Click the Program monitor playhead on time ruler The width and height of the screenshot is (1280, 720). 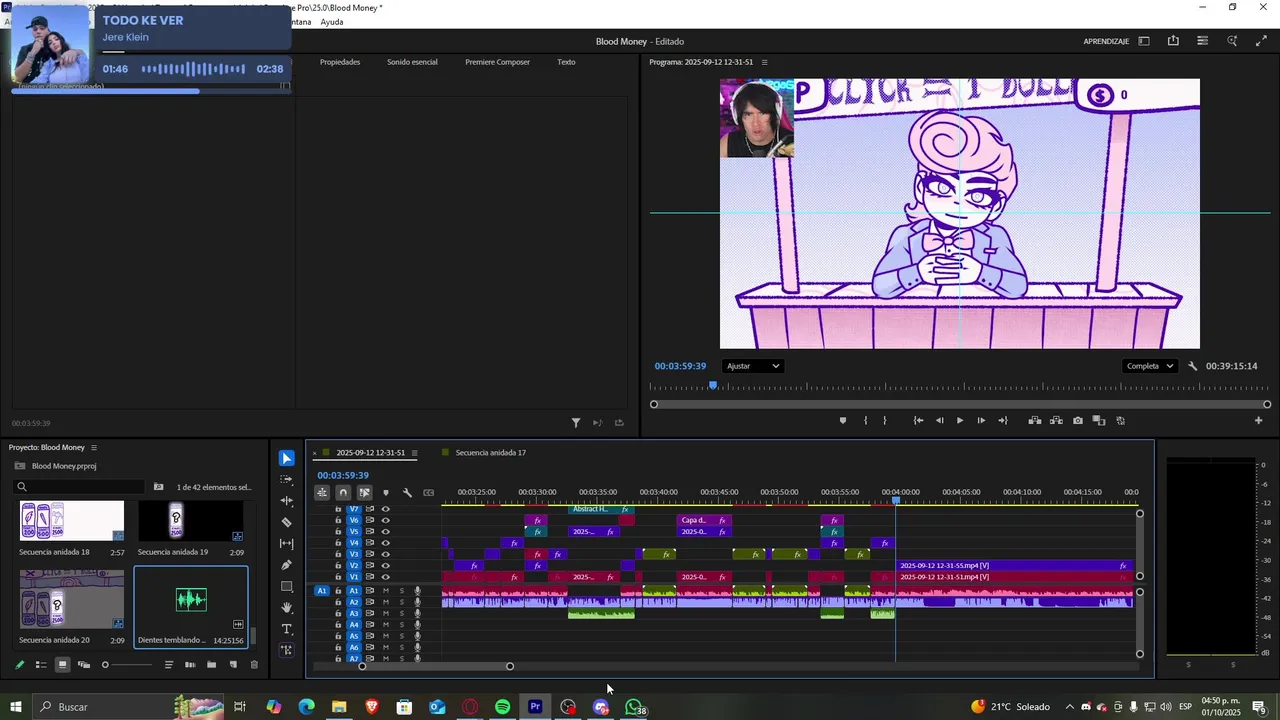click(x=713, y=385)
